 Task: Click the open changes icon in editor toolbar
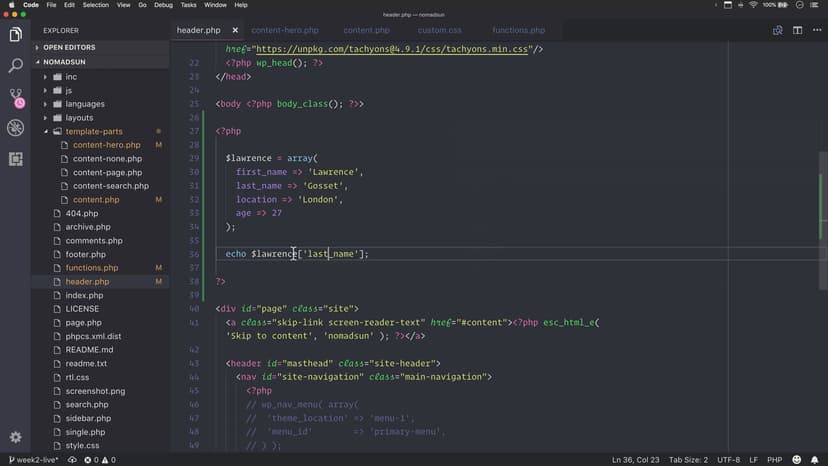click(x=776, y=31)
